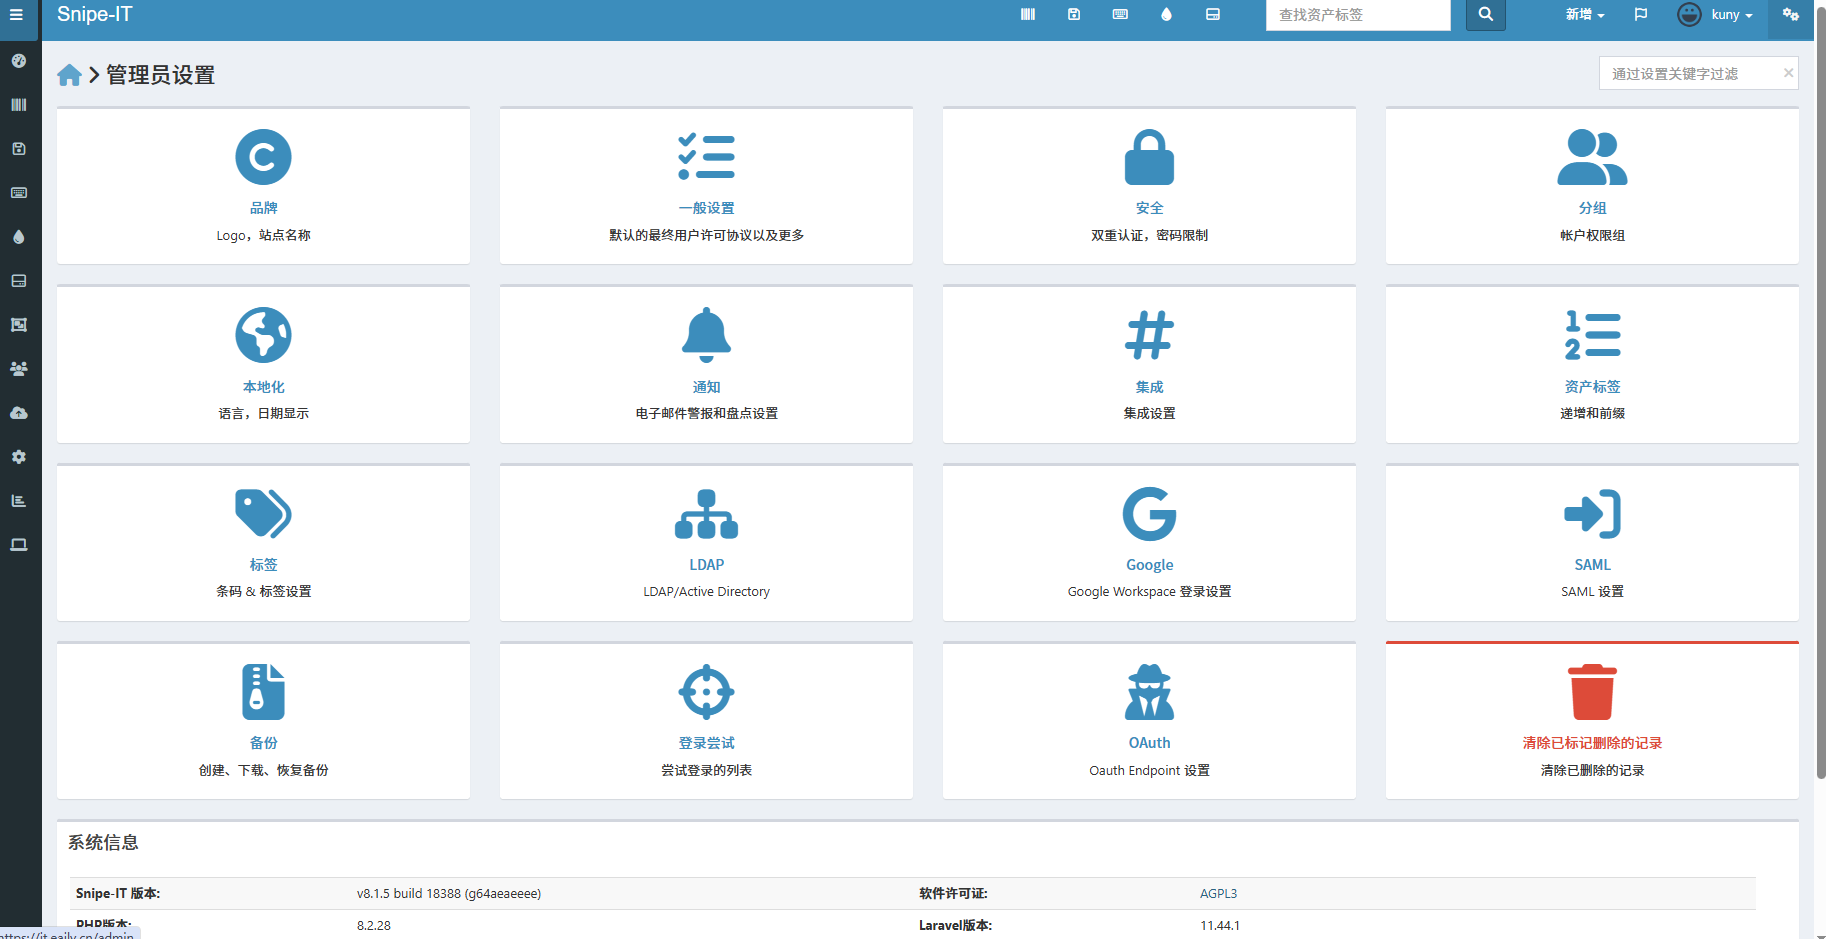
Task: Open the 本地化 globe icon
Action: [x=263, y=335]
